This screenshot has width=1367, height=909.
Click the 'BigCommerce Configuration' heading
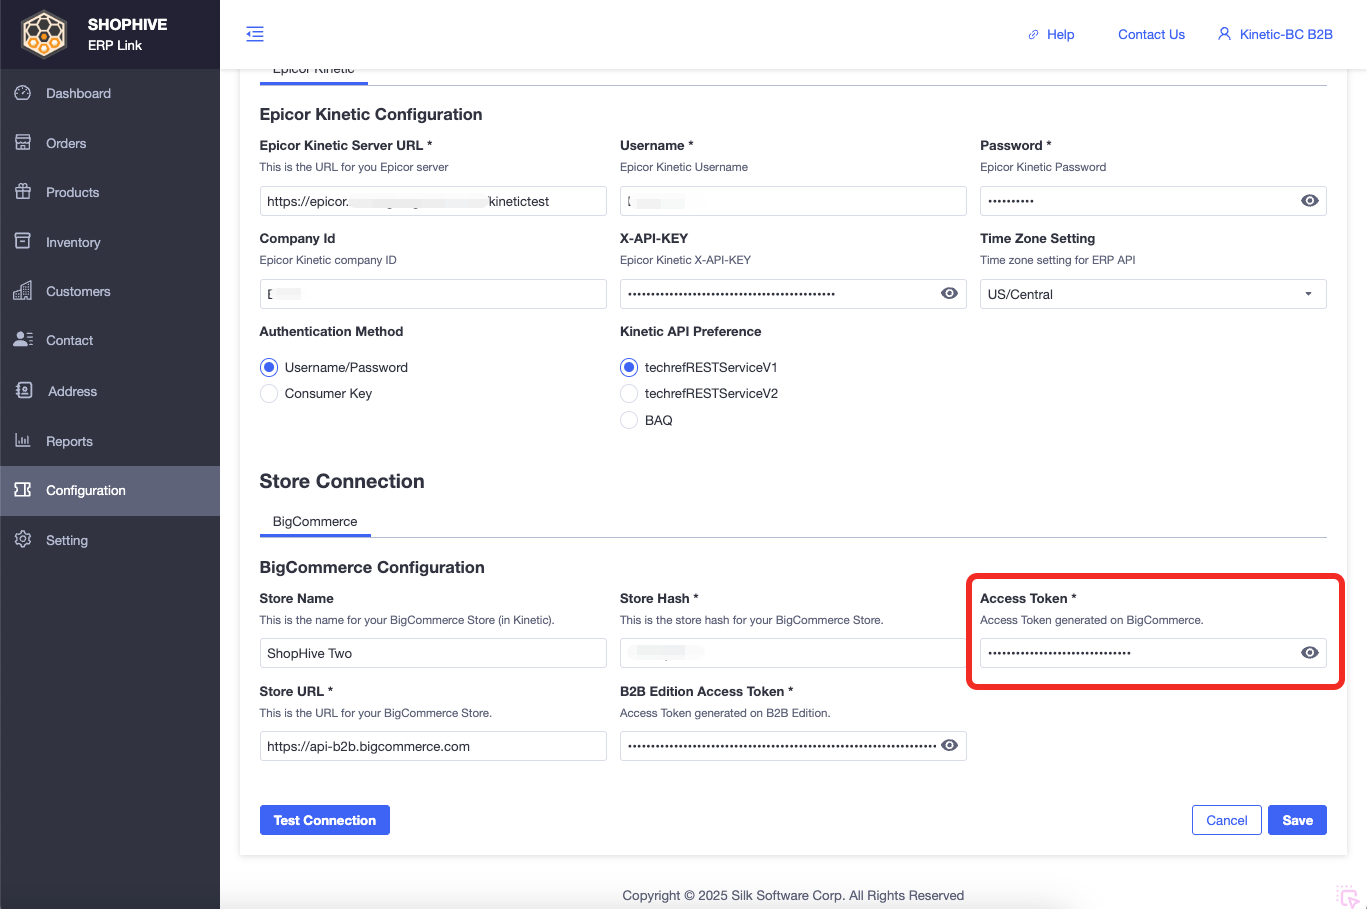pyautogui.click(x=372, y=567)
